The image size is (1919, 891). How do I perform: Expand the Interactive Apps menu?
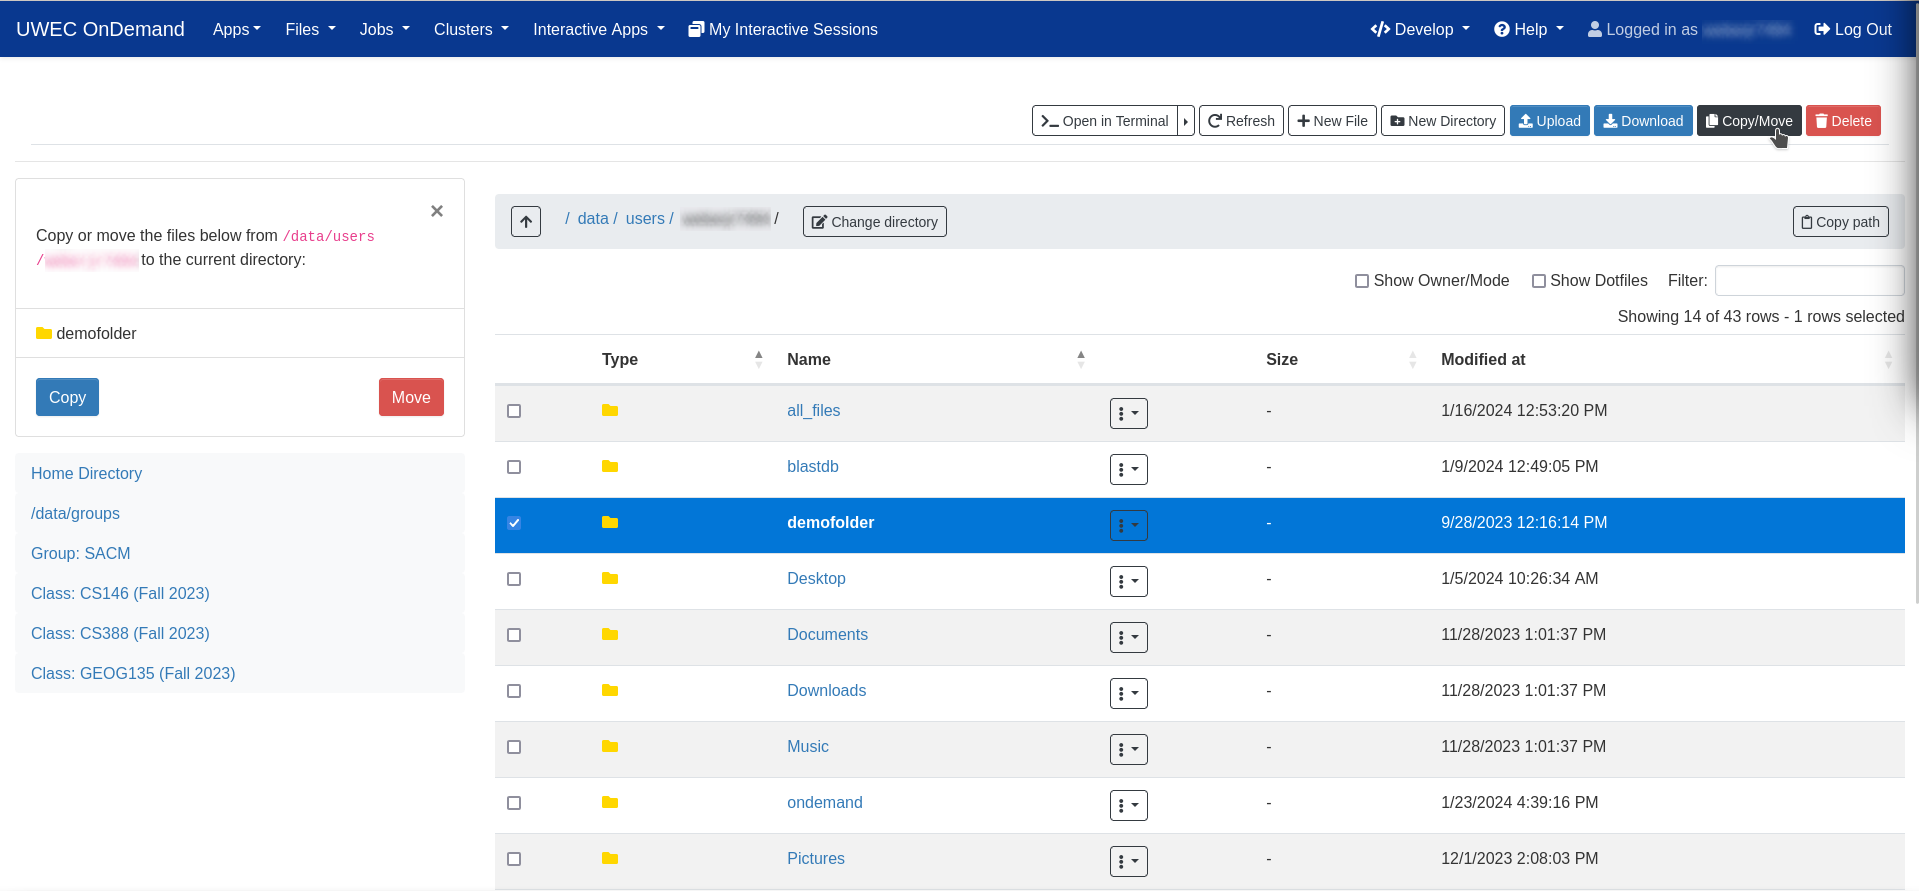tap(598, 30)
